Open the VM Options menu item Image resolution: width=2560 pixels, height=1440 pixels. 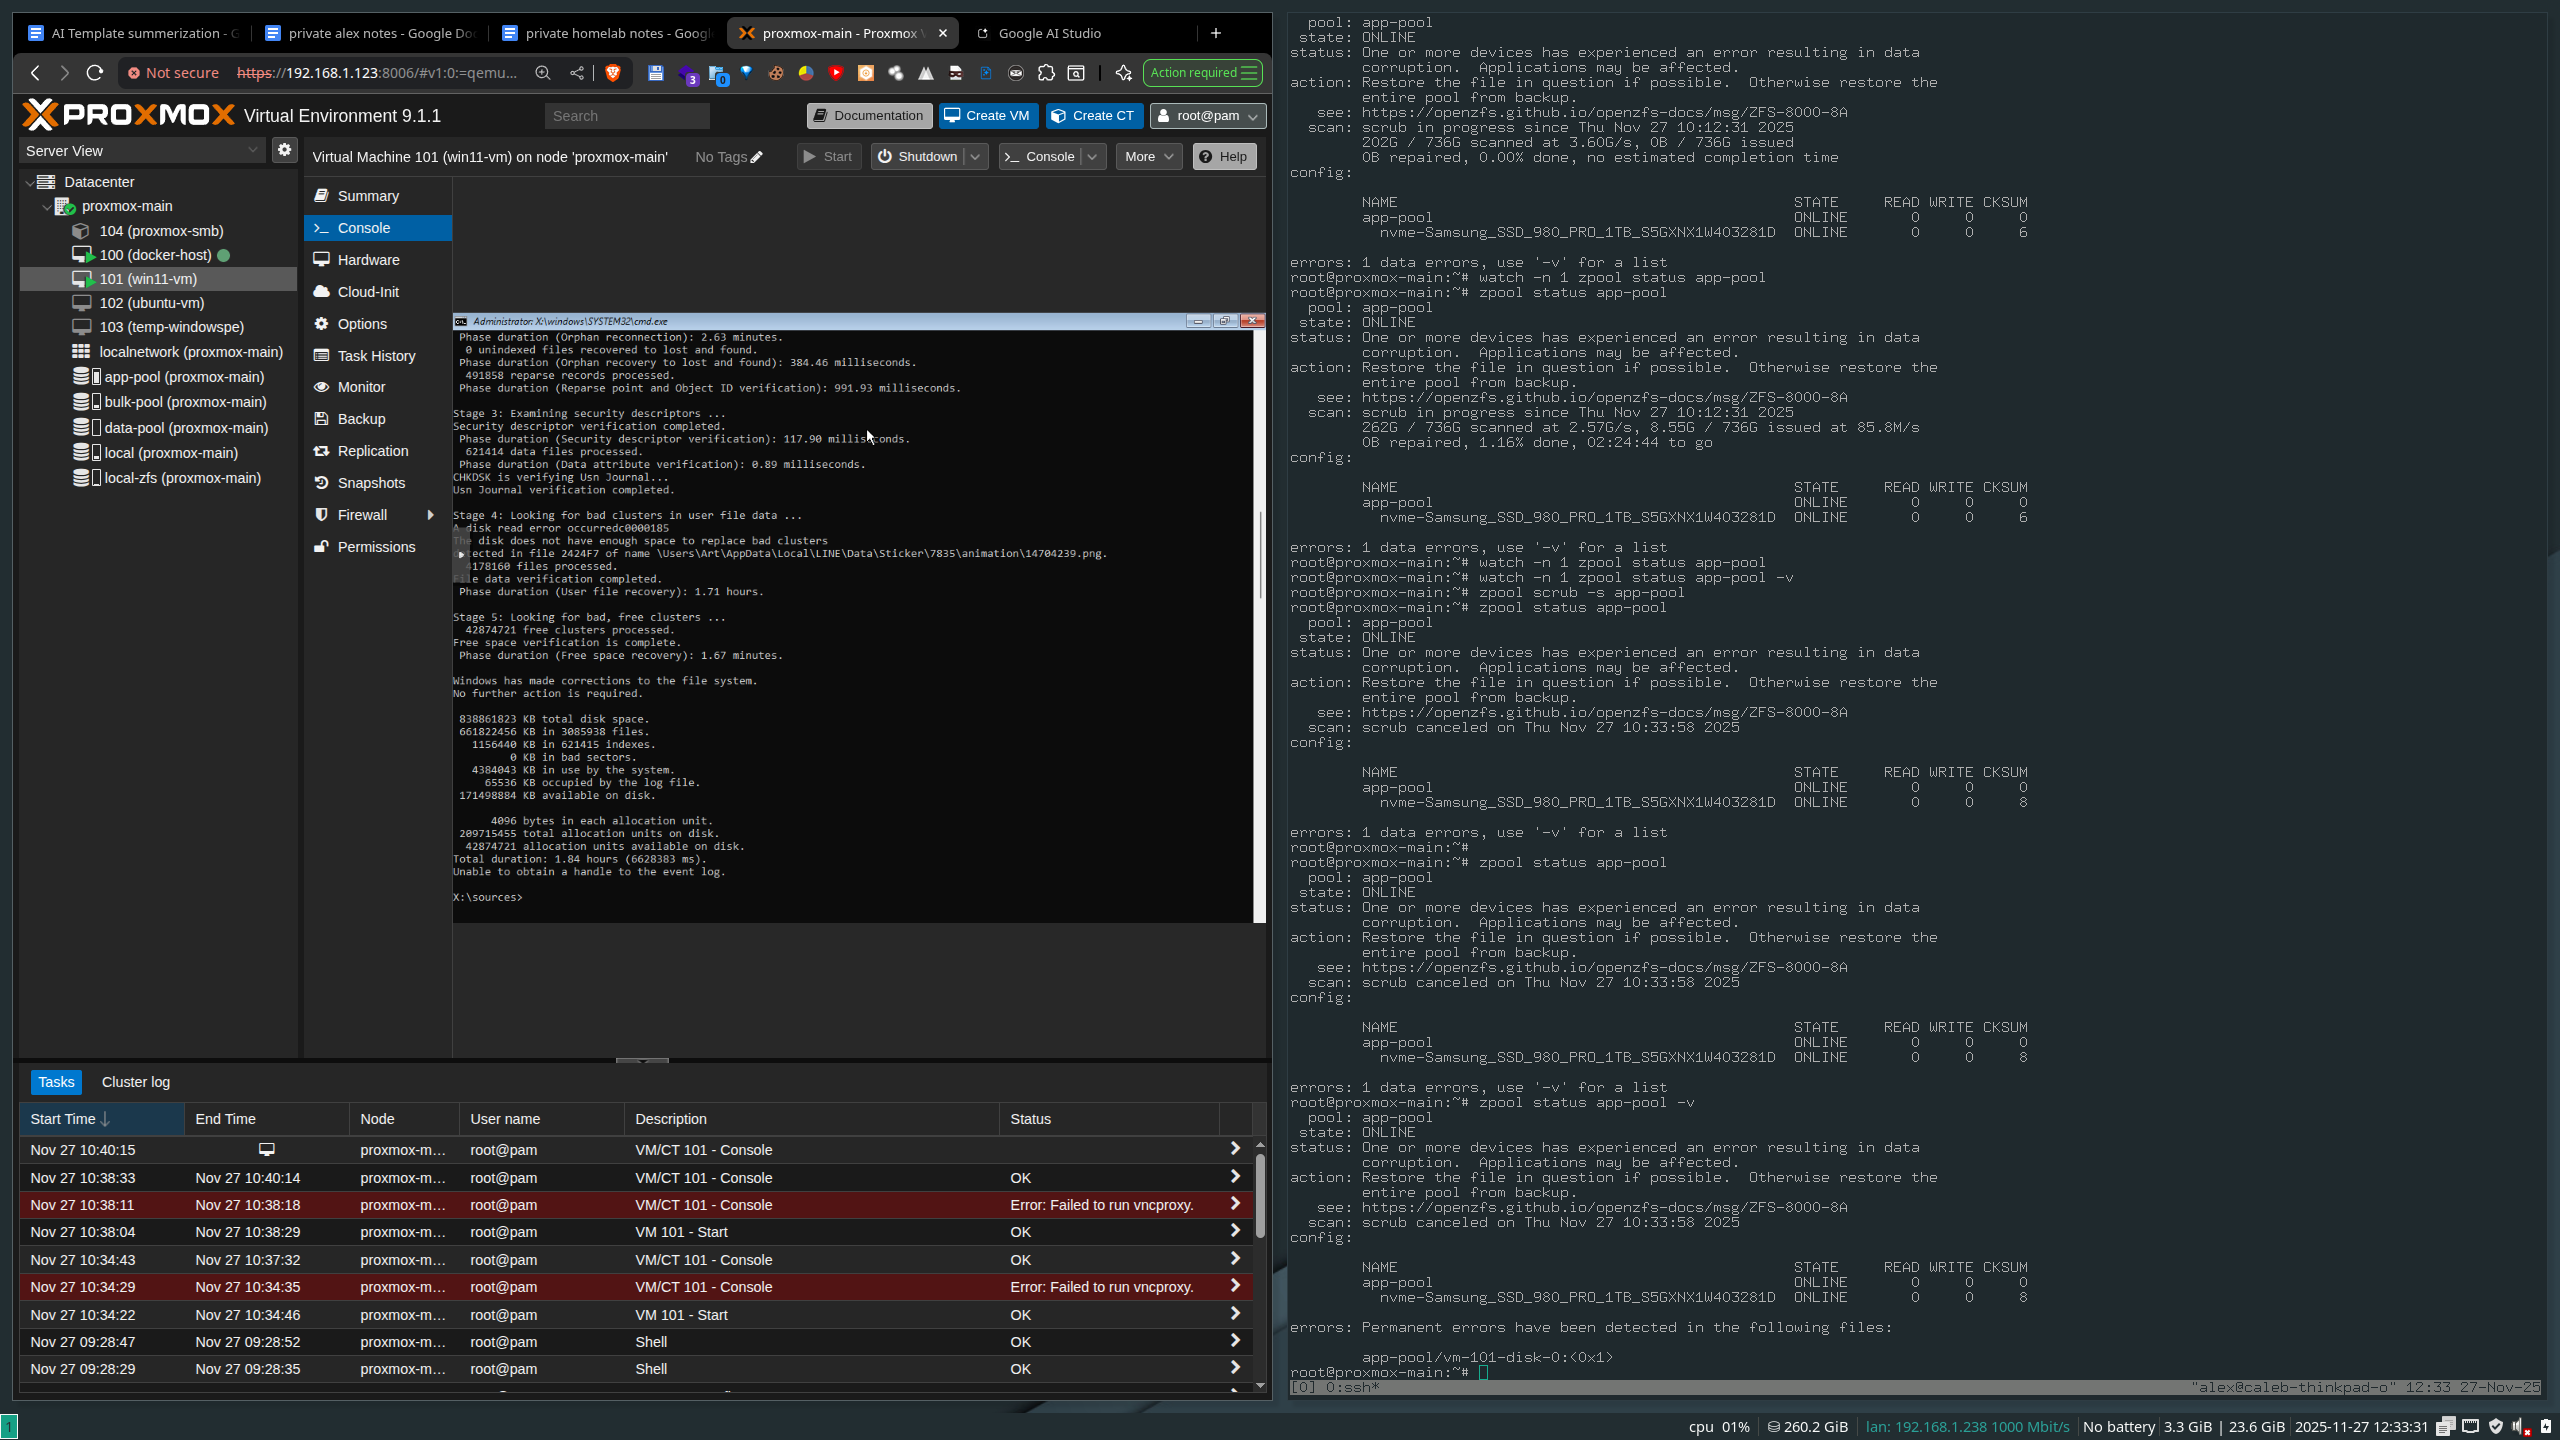pos(378,324)
